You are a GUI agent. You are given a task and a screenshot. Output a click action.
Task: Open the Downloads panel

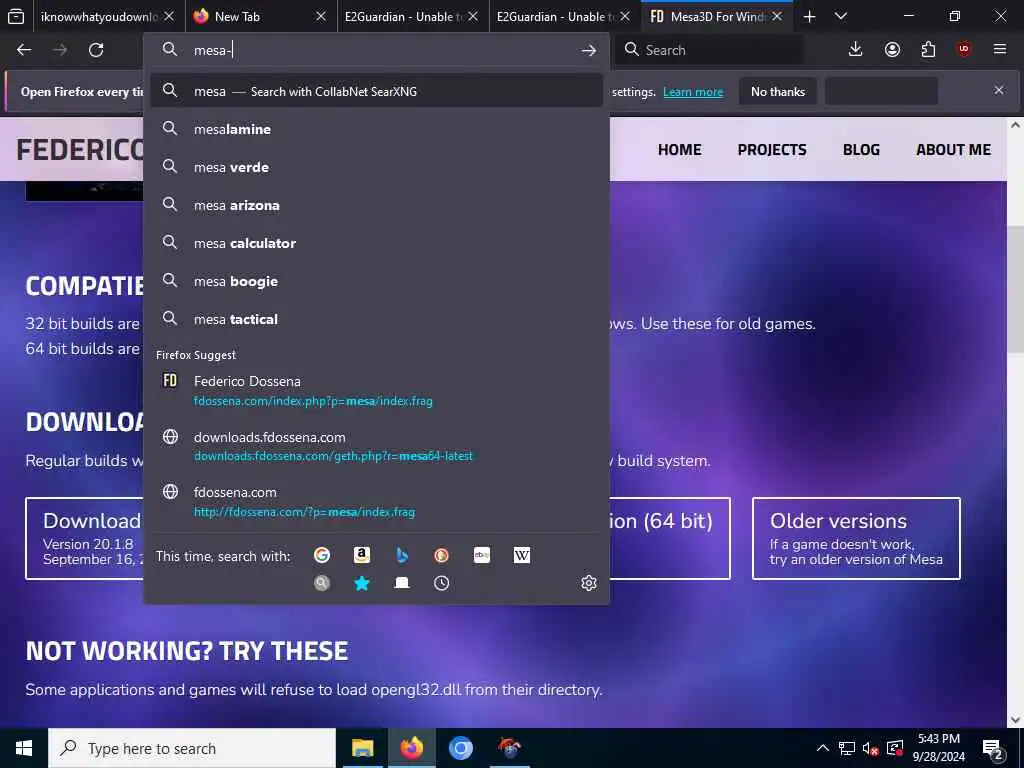(x=855, y=50)
